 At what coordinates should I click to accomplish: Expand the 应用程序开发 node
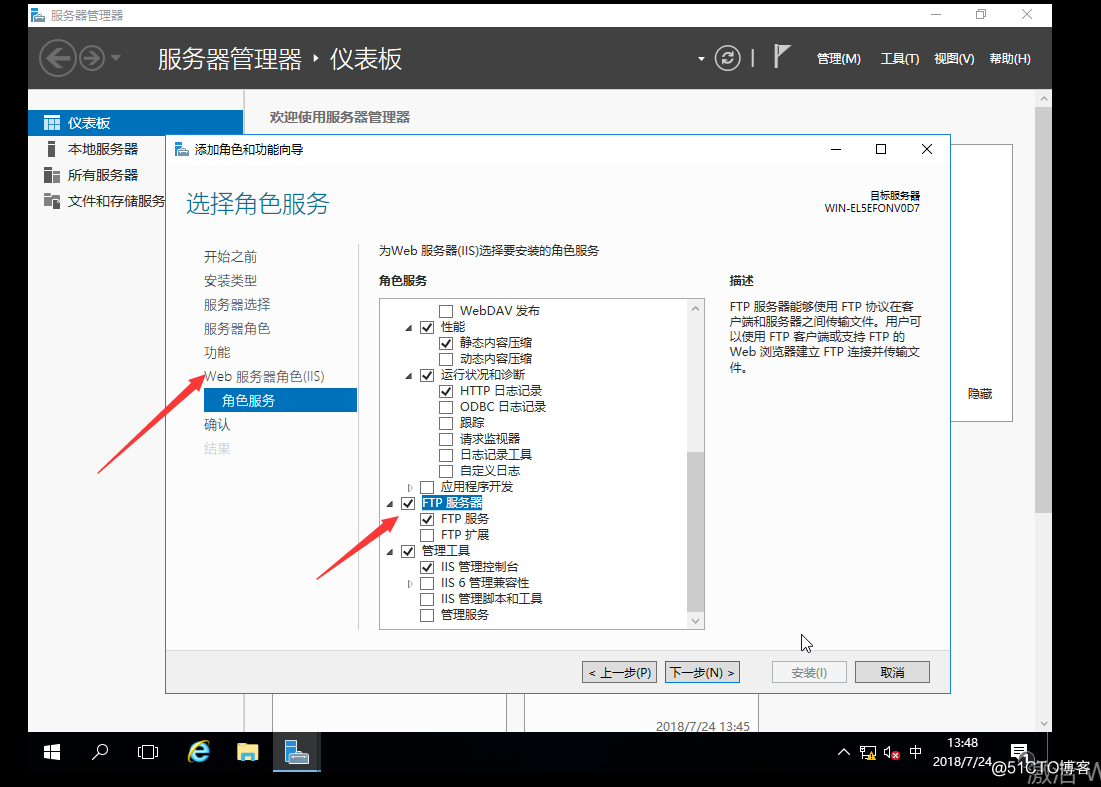pos(410,487)
